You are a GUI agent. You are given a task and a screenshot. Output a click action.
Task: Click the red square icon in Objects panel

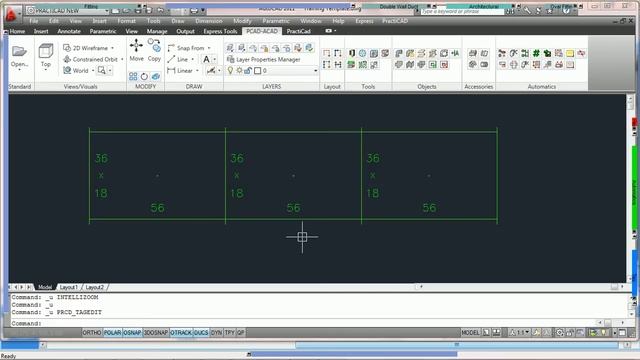[444, 64]
